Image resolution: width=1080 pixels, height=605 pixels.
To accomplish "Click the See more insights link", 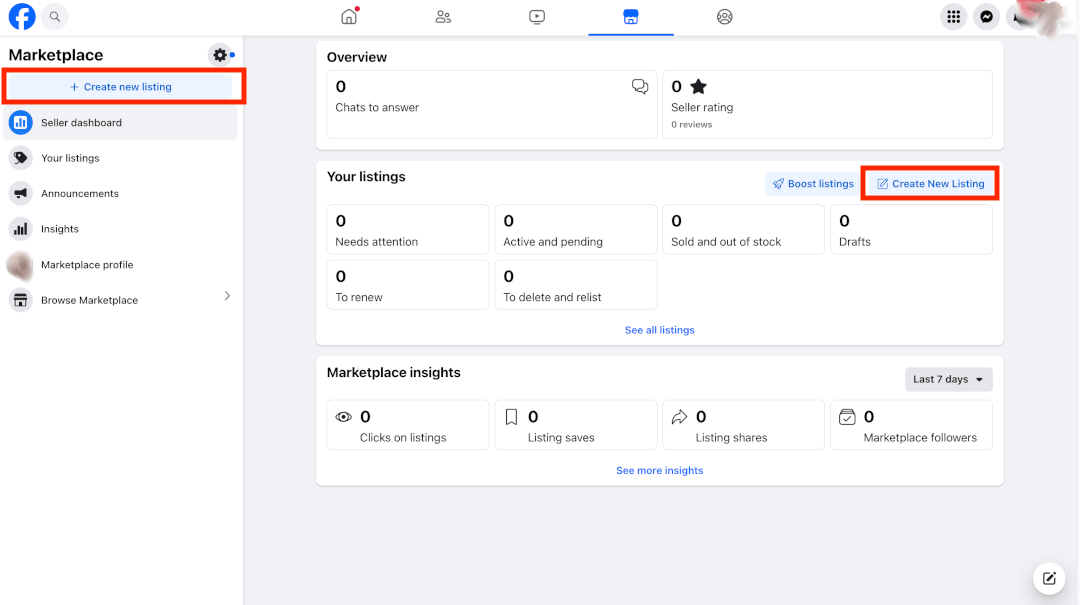I will pyautogui.click(x=659, y=471).
